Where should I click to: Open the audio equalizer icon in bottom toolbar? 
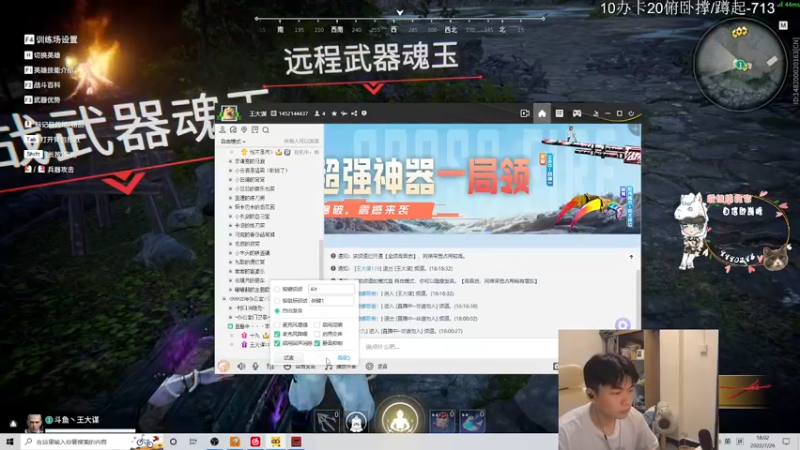click(x=270, y=366)
